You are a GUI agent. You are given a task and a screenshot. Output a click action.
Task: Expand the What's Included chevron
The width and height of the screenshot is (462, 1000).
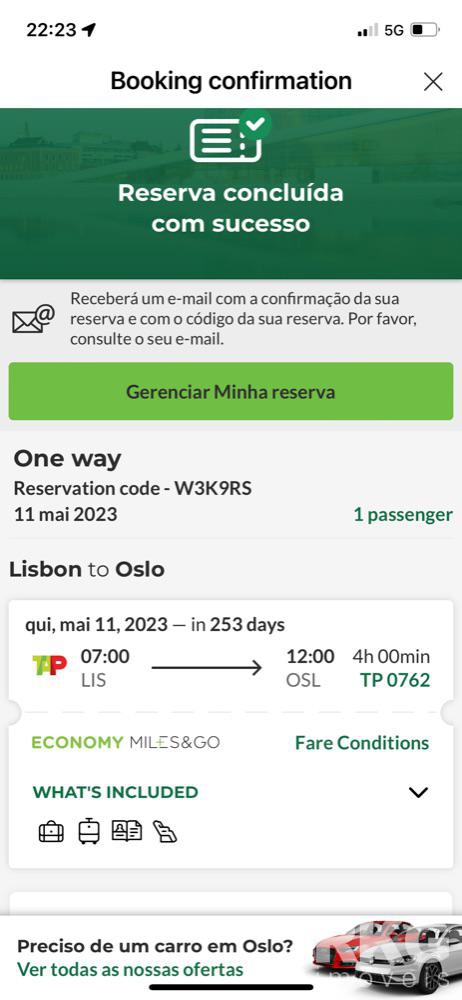click(418, 792)
